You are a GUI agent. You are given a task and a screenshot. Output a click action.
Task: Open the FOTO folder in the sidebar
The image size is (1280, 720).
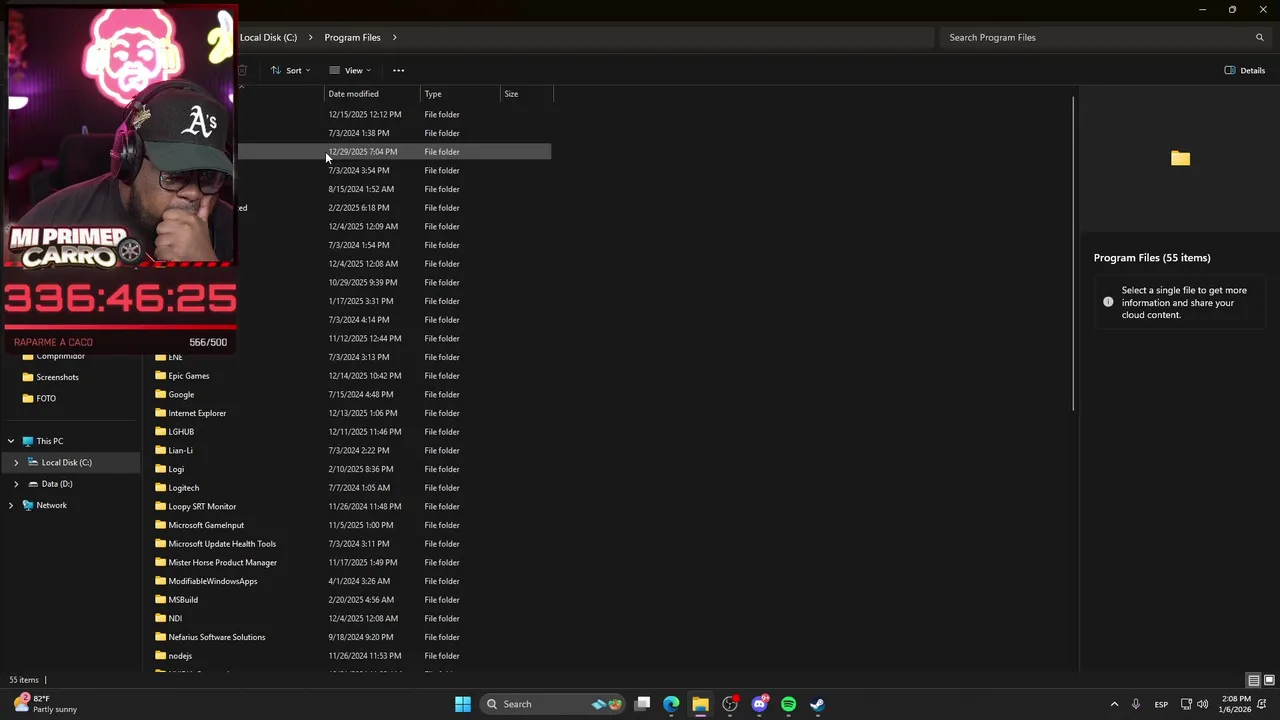click(x=46, y=398)
